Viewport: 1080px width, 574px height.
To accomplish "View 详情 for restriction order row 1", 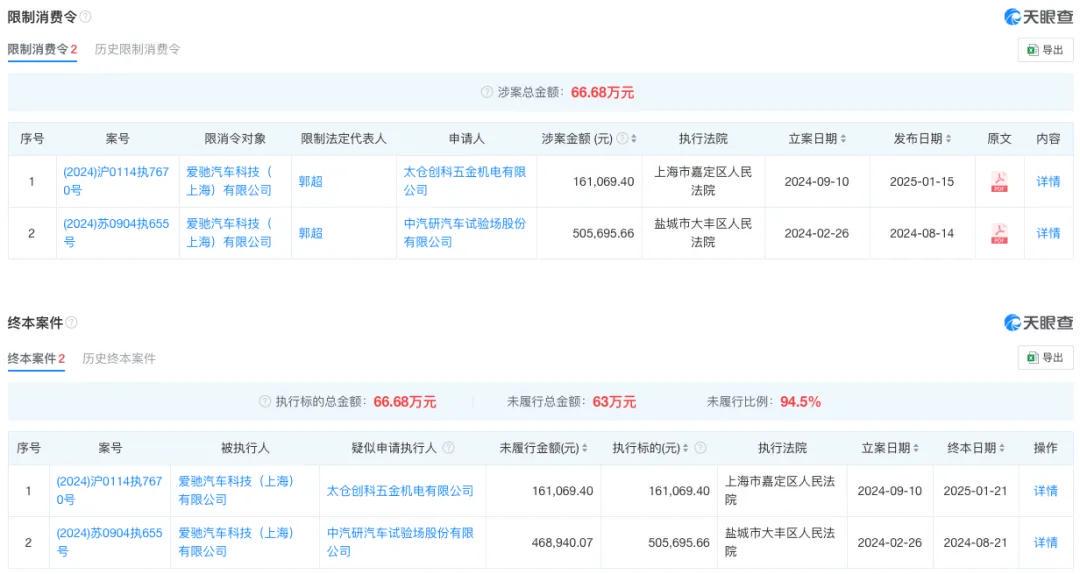I will pos(1048,182).
